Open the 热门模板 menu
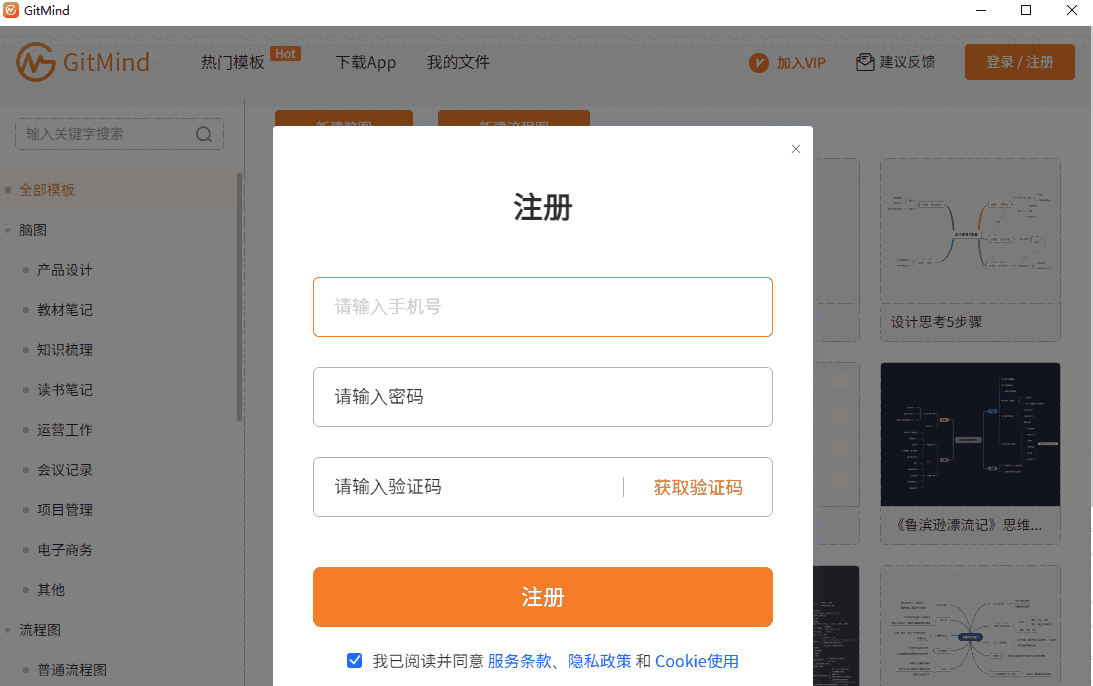This screenshot has width=1093, height=686. coord(233,62)
